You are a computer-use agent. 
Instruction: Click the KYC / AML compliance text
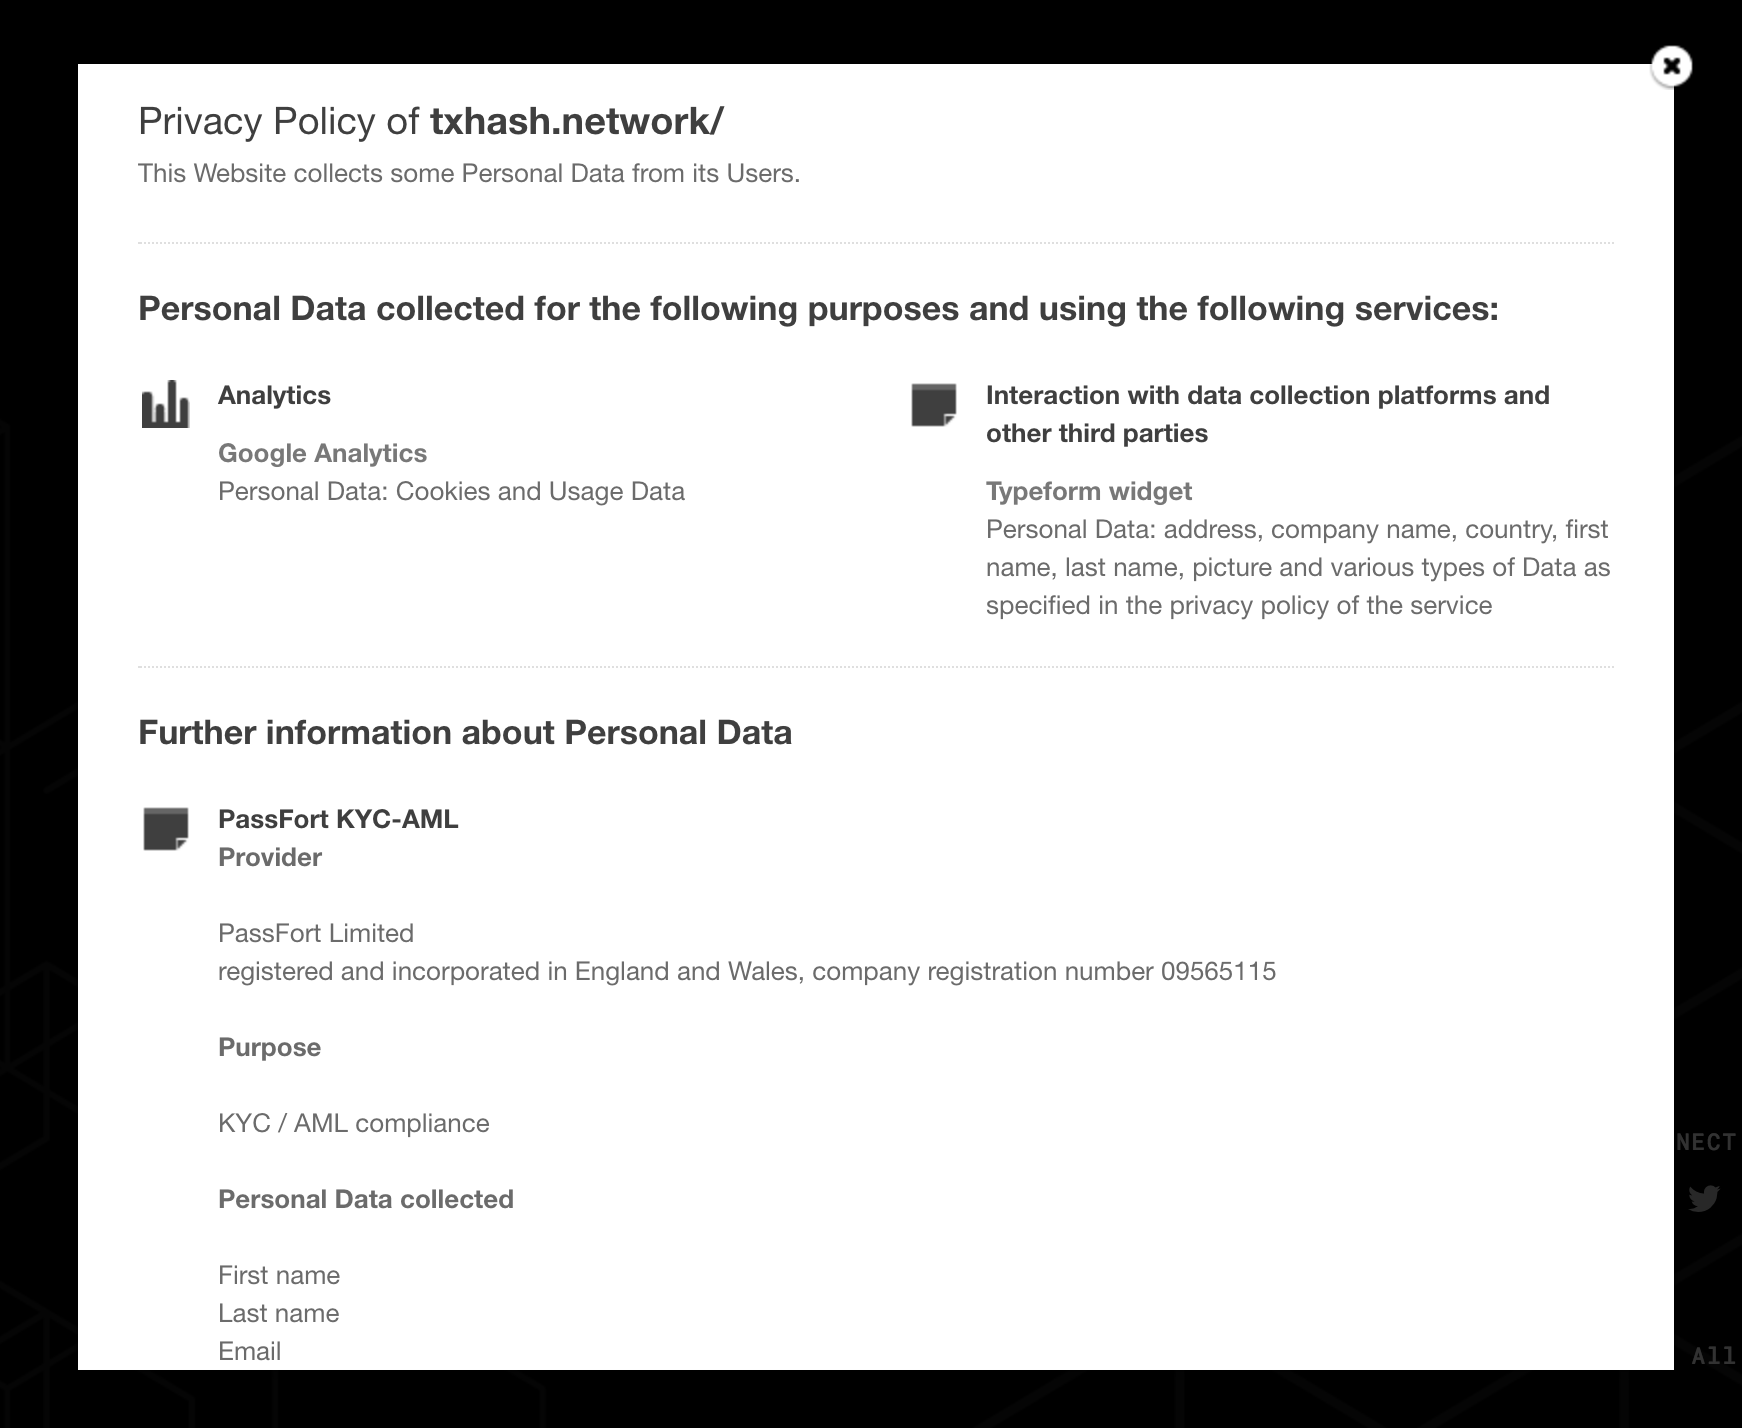pyautogui.click(x=354, y=1123)
